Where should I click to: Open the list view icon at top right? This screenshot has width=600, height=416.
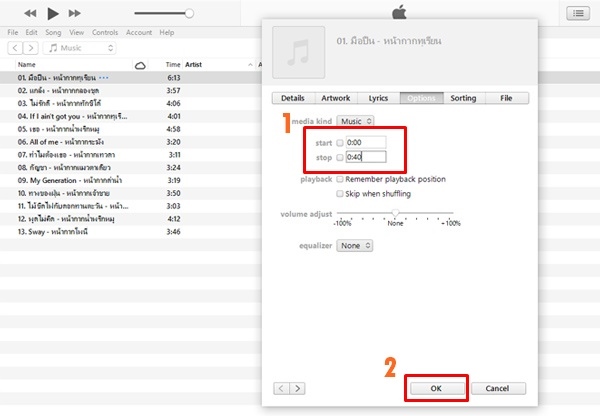(x=578, y=13)
